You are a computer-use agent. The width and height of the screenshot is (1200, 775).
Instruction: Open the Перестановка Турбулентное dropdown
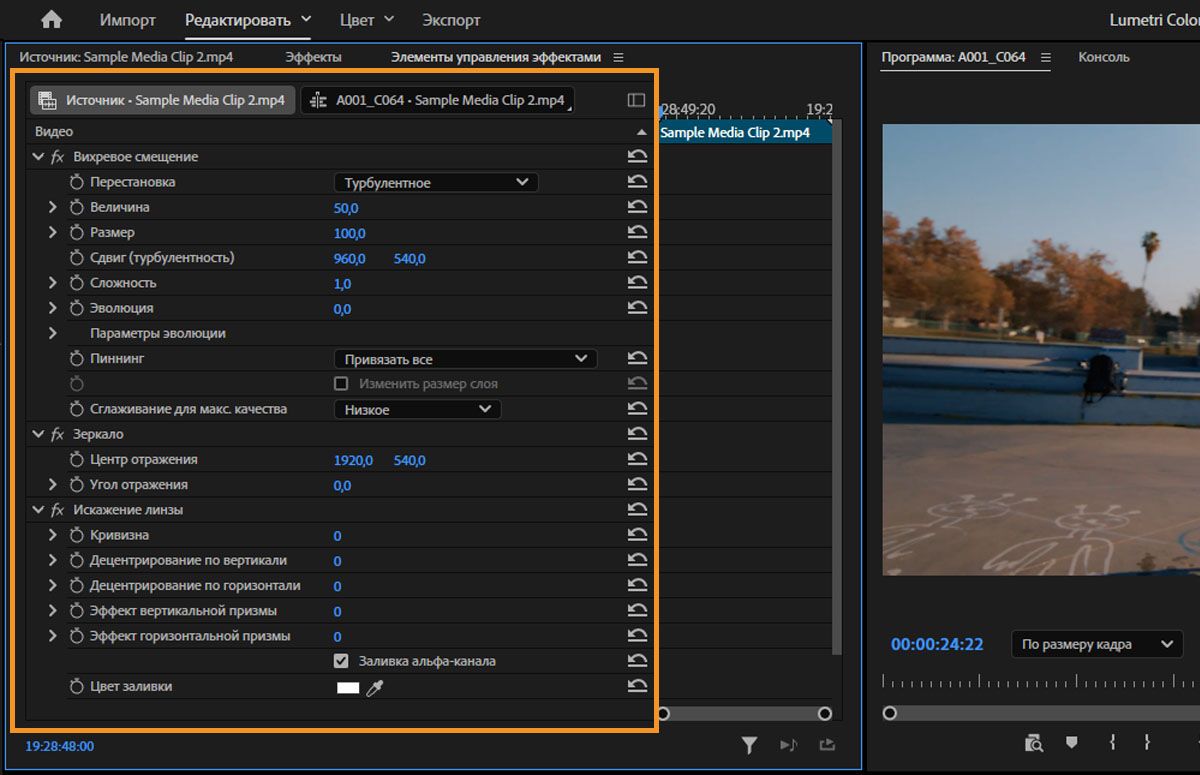point(436,182)
